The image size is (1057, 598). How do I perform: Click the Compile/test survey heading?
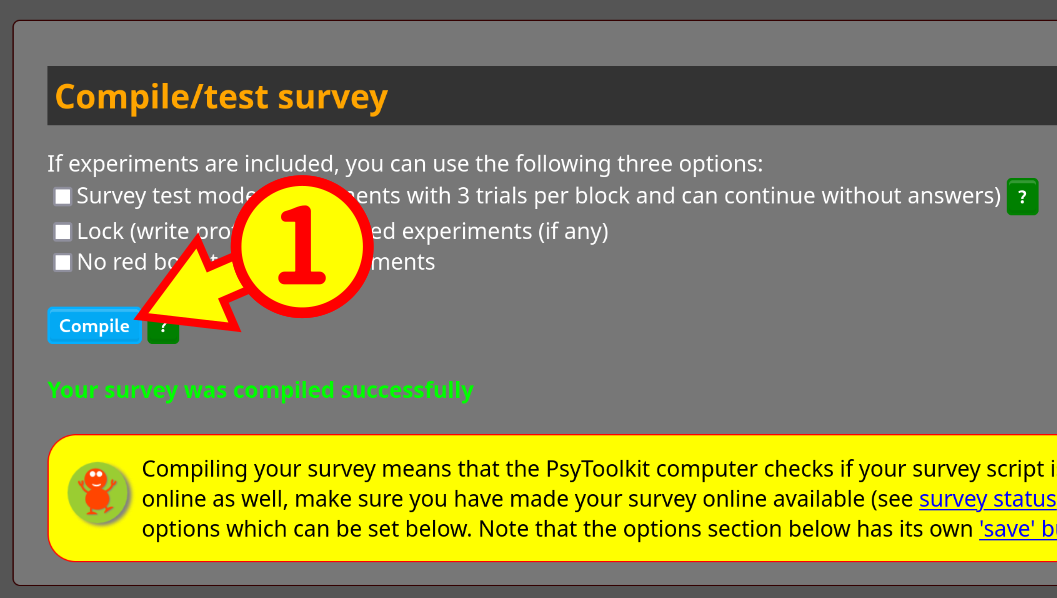(221, 96)
